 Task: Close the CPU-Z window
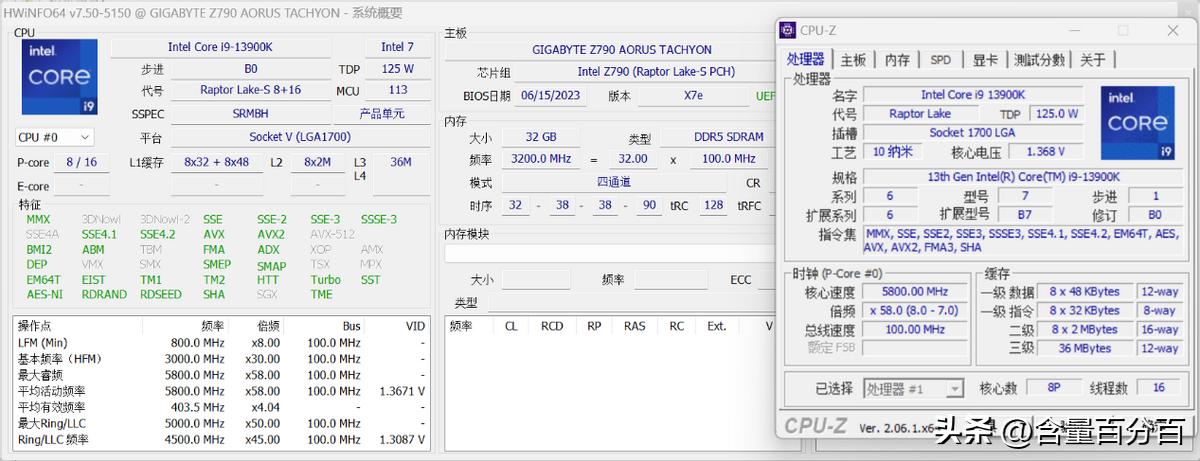point(1173,30)
